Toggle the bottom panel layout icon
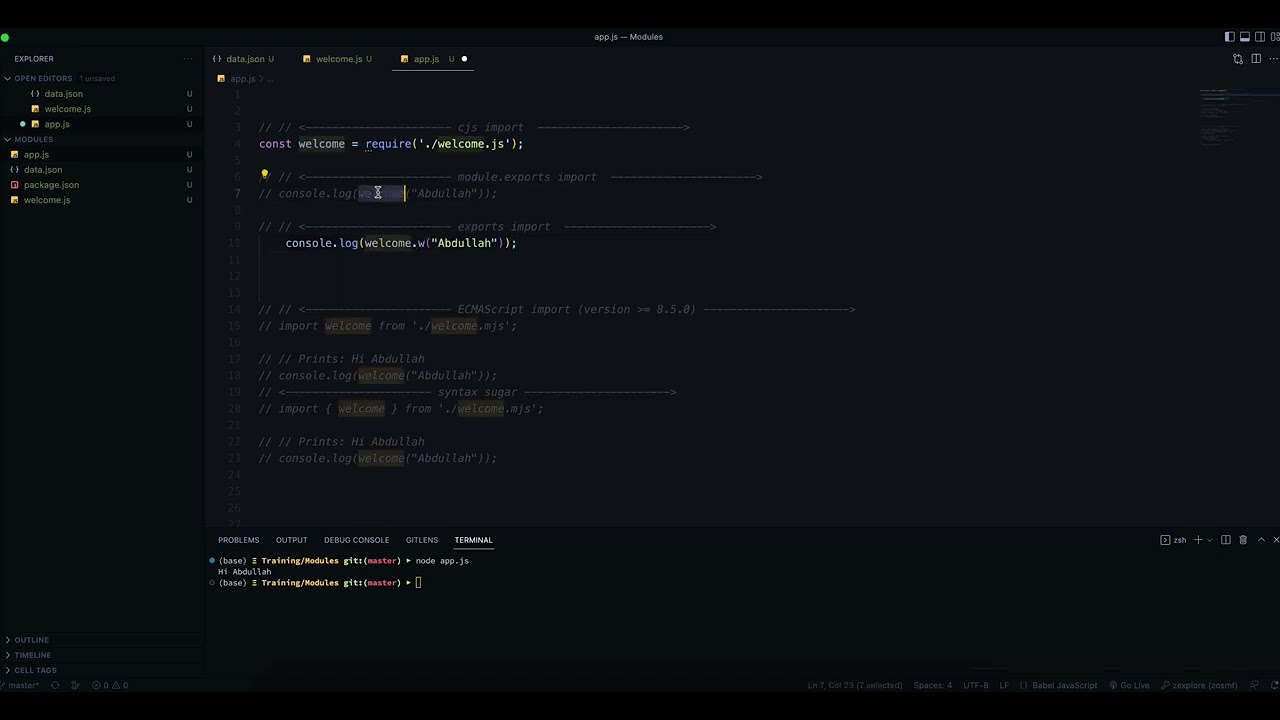1280x720 pixels. click(x=1244, y=37)
